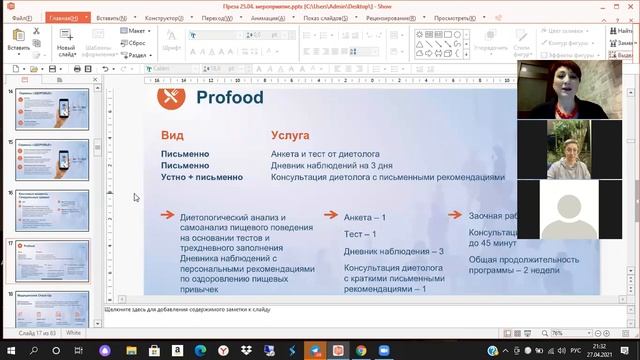Click the open folder icon in quick toolbar
Viewport: 640px width, 360px height.
[x=33, y=69]
